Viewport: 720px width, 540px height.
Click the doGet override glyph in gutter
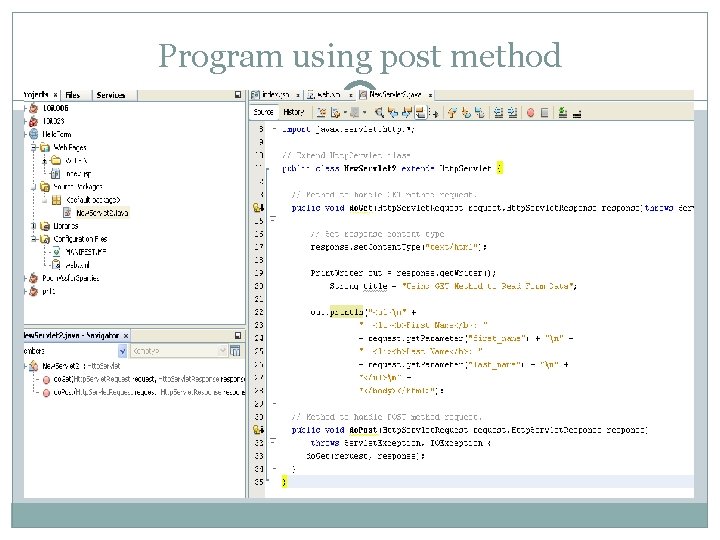[258, 208]
